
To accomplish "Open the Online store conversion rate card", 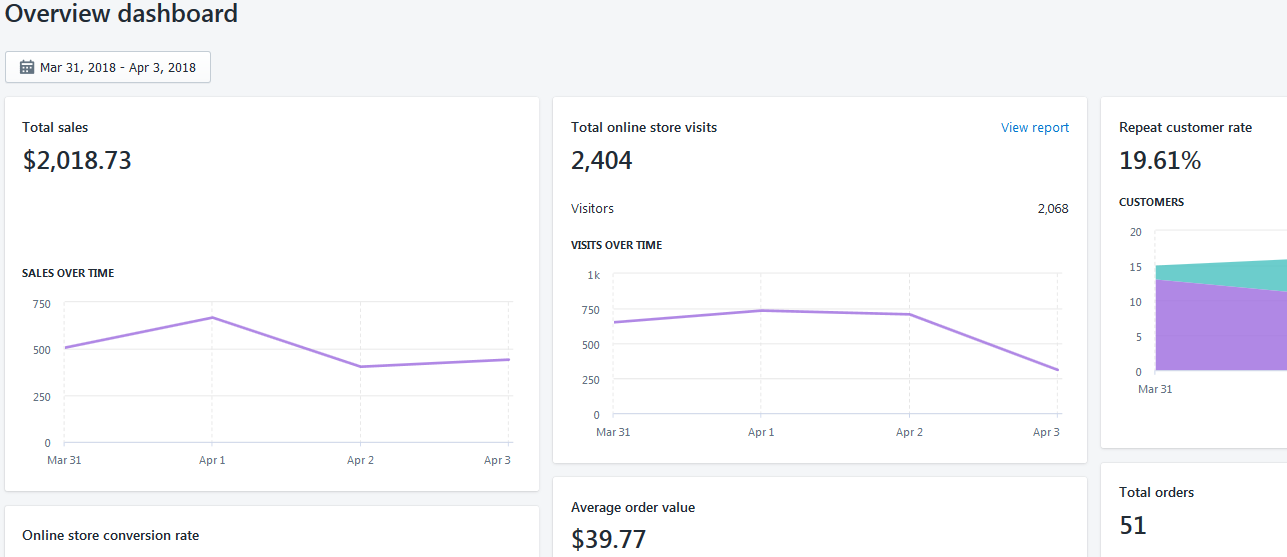I will (272, 532).
